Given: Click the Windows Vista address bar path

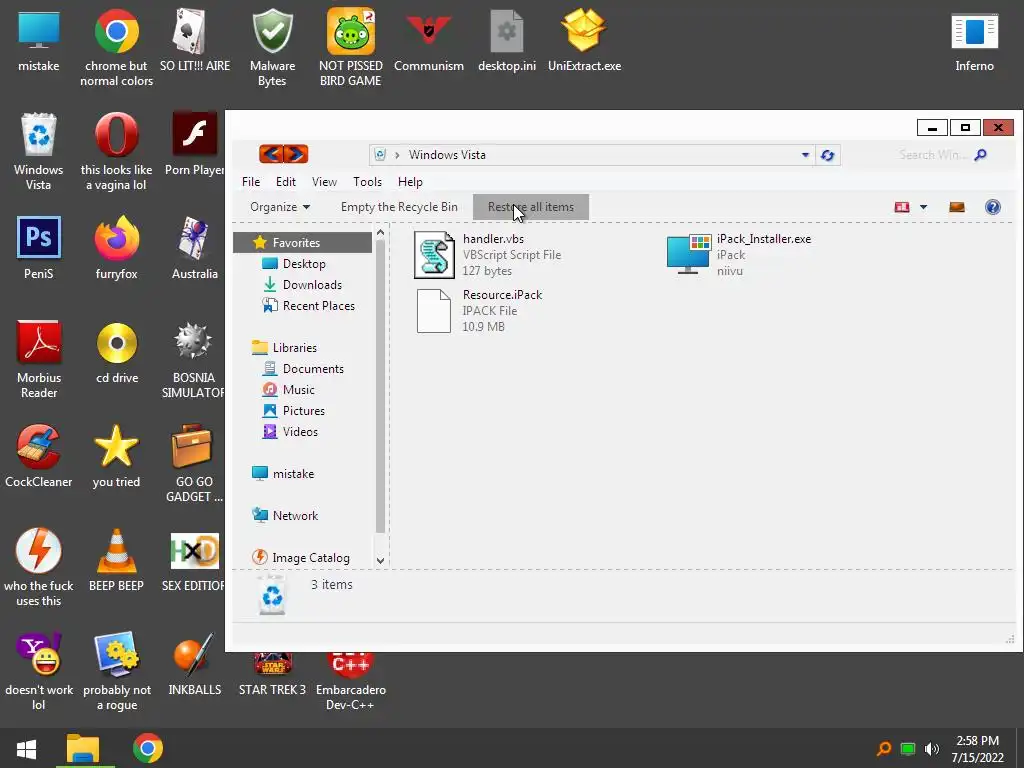Looking at the screenshot, I should point(447,155).
